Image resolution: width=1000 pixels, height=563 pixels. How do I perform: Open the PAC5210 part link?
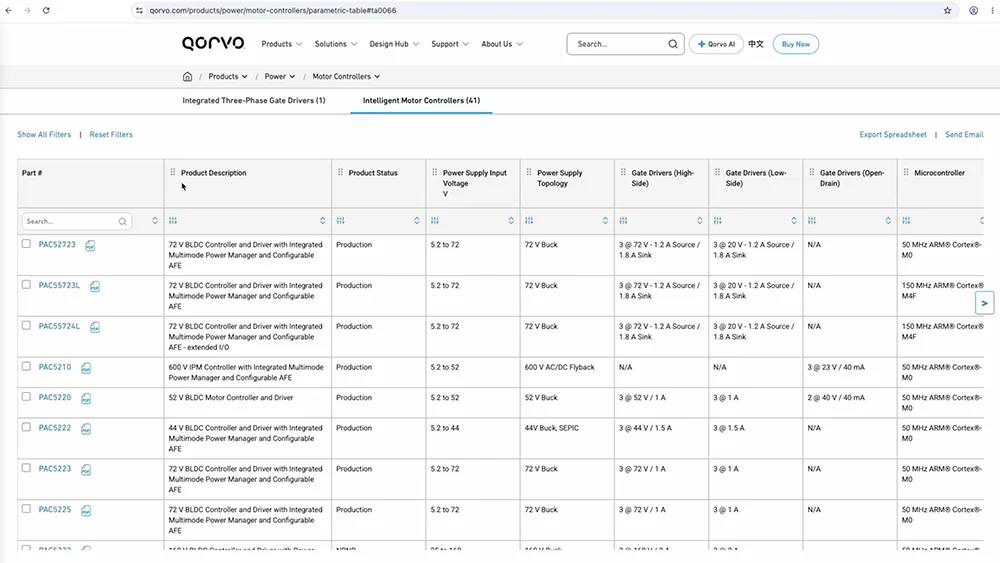tap(55, 367)
